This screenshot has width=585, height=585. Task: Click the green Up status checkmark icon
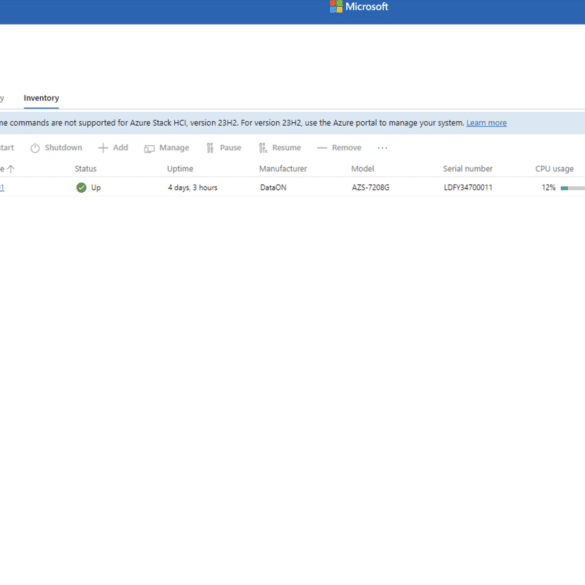81,188
